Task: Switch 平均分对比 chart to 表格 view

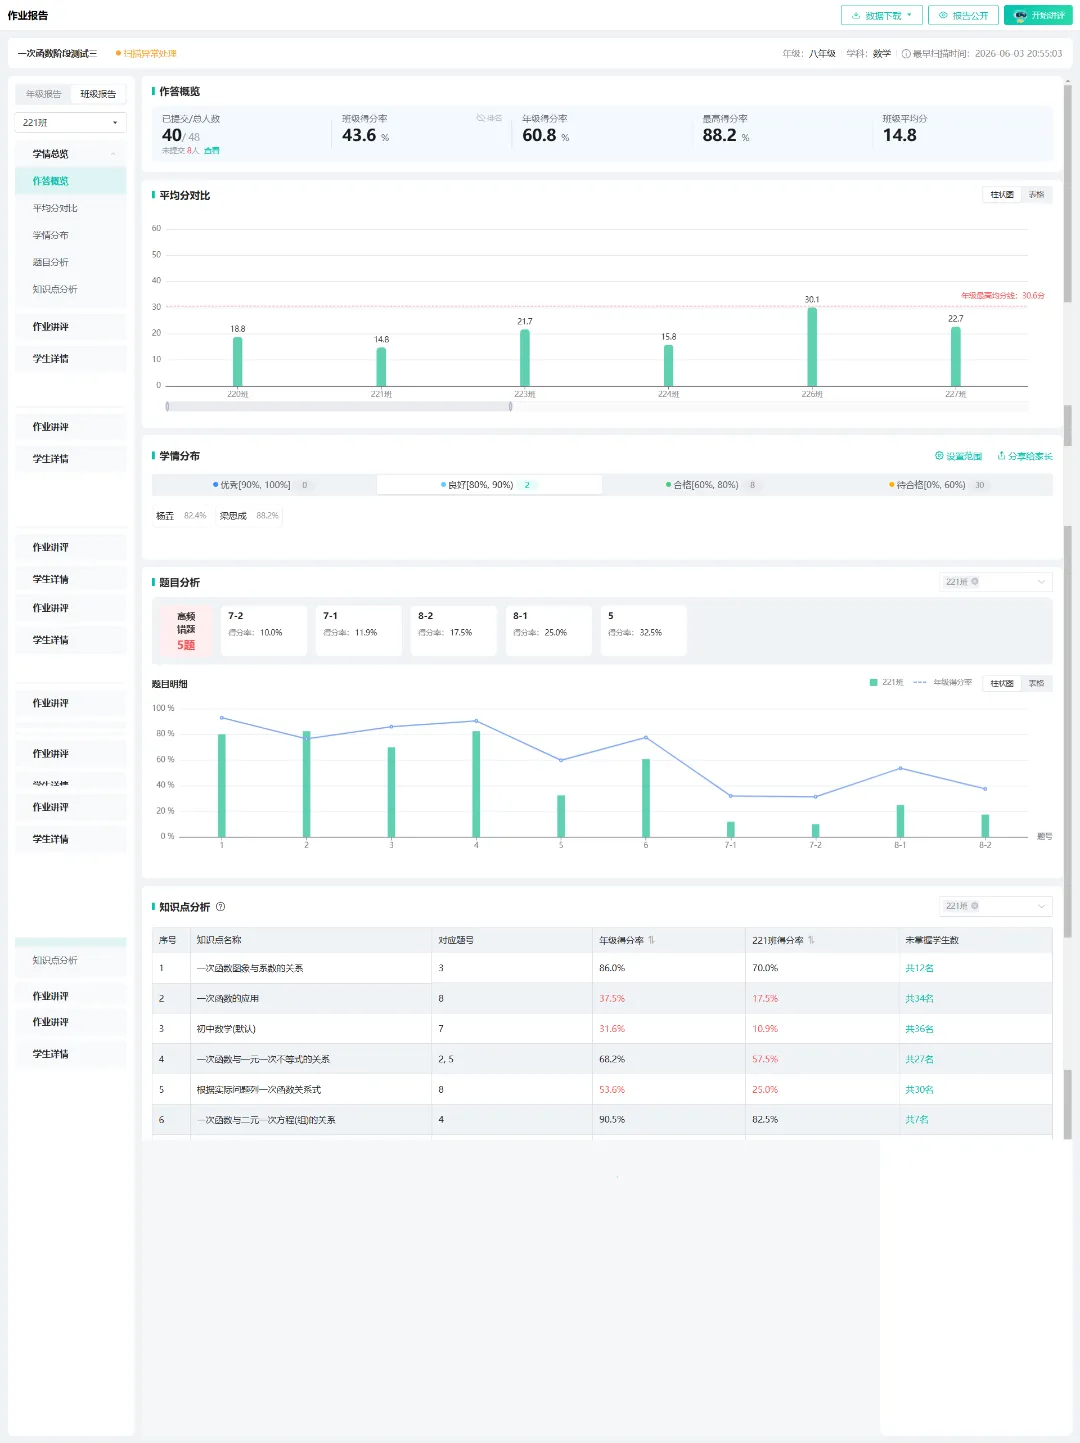Action: (x=1036, y=195)
